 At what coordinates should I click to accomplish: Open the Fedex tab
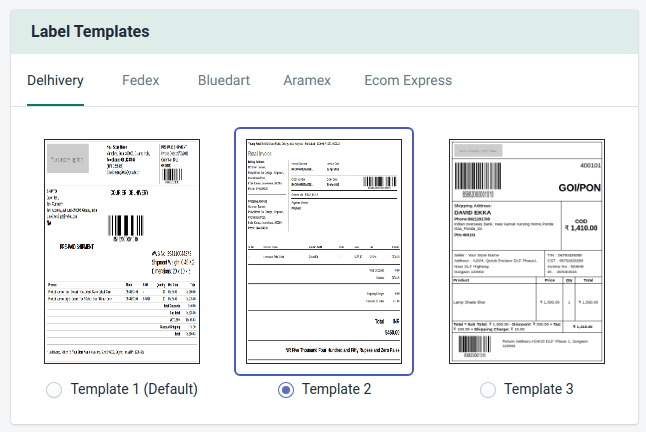pos(140,80)
